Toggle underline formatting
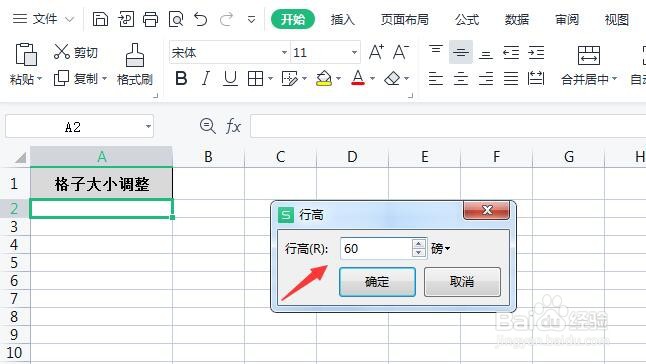Screen dimensions: 646x364 click(230, 78)
